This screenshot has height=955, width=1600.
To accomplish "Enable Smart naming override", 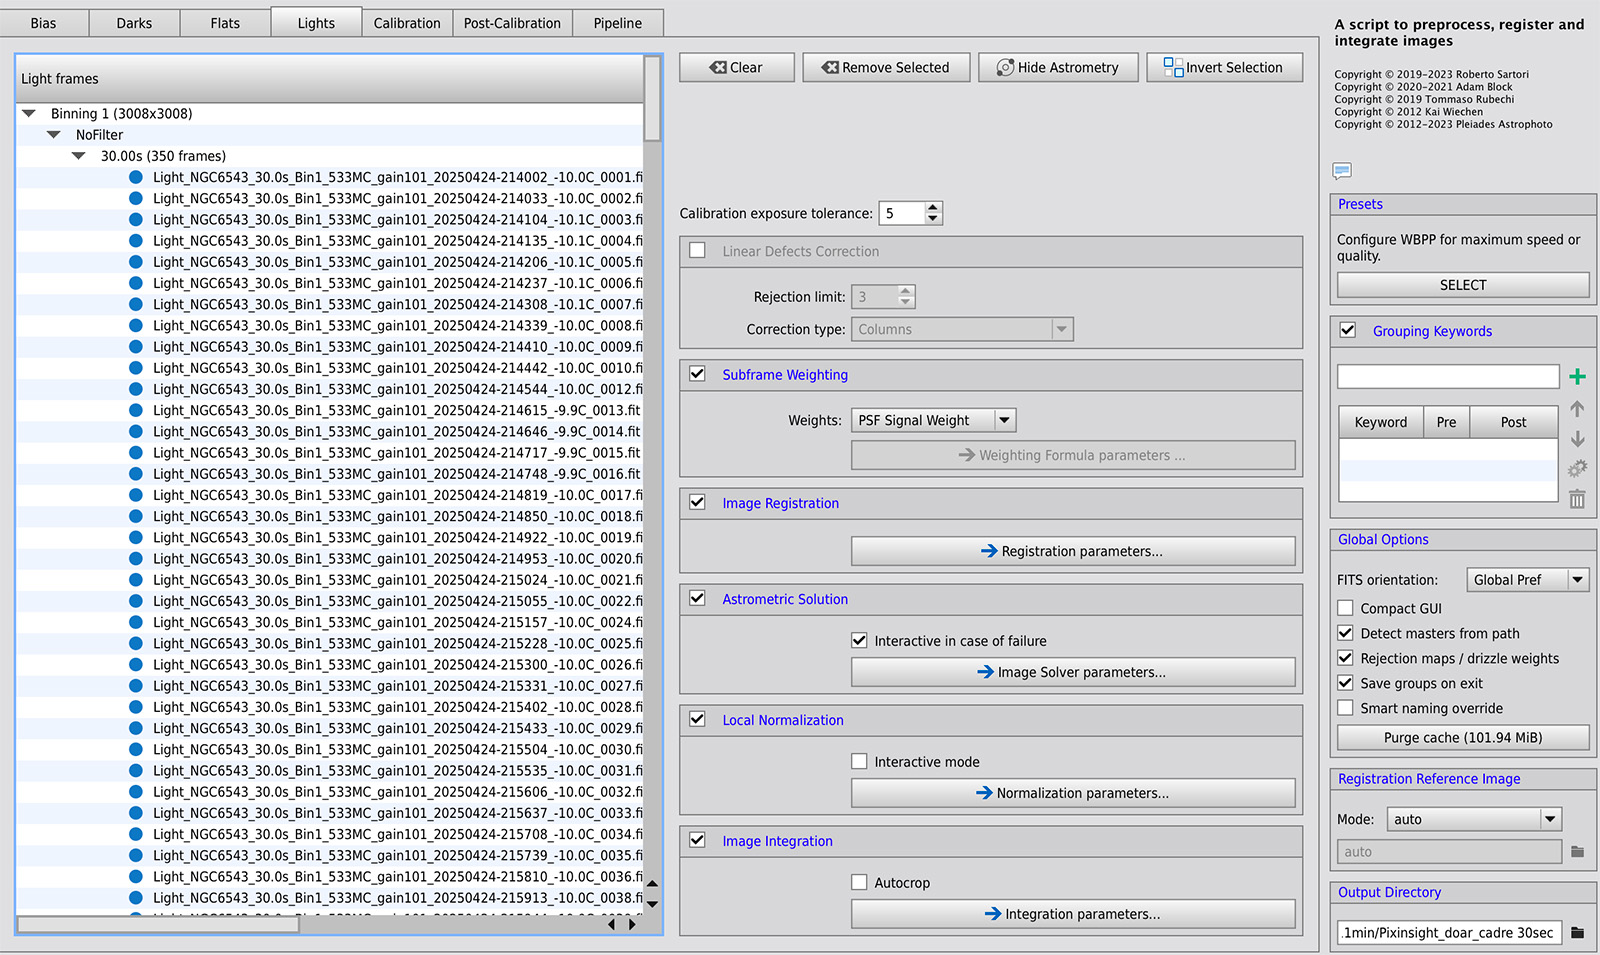I will pos(1345,708).
